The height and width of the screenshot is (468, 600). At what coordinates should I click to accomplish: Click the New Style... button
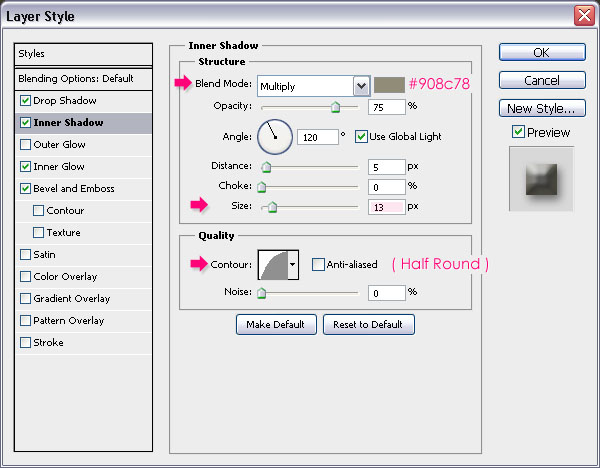click(541, 108)
